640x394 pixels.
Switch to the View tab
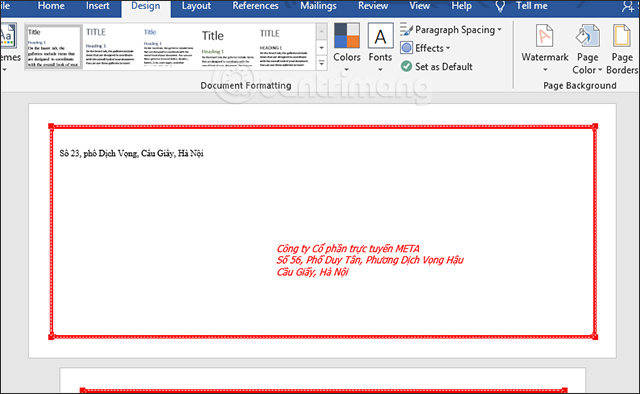point(420,6)
